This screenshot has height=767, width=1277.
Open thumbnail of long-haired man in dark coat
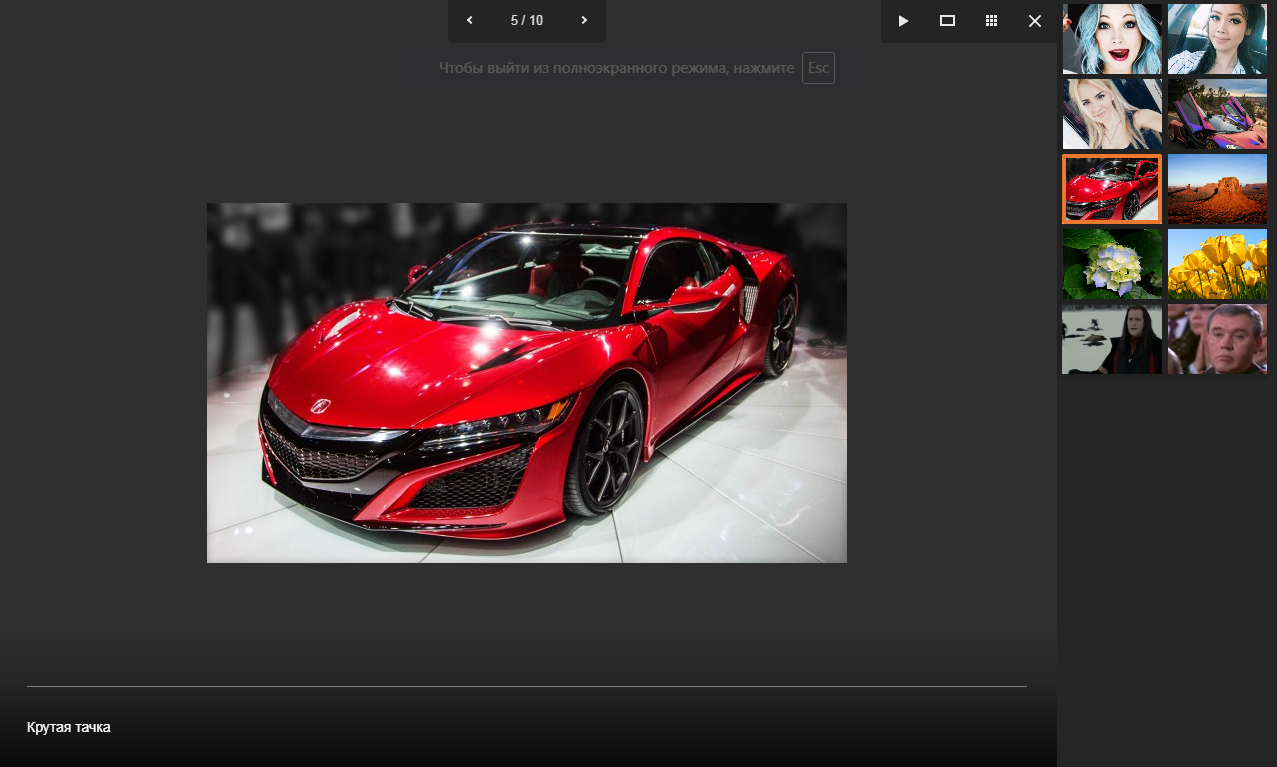point(1112,339)
